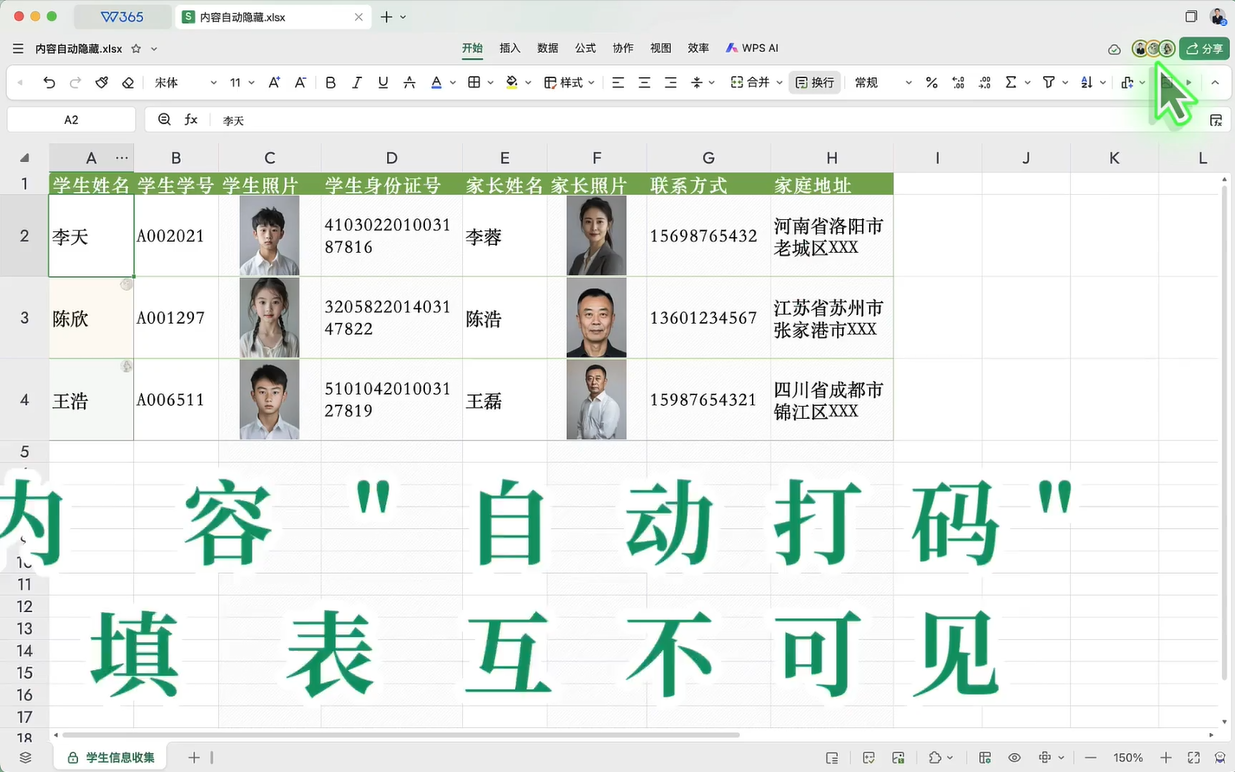Click the Name Box showing A2

click(71, 120)
